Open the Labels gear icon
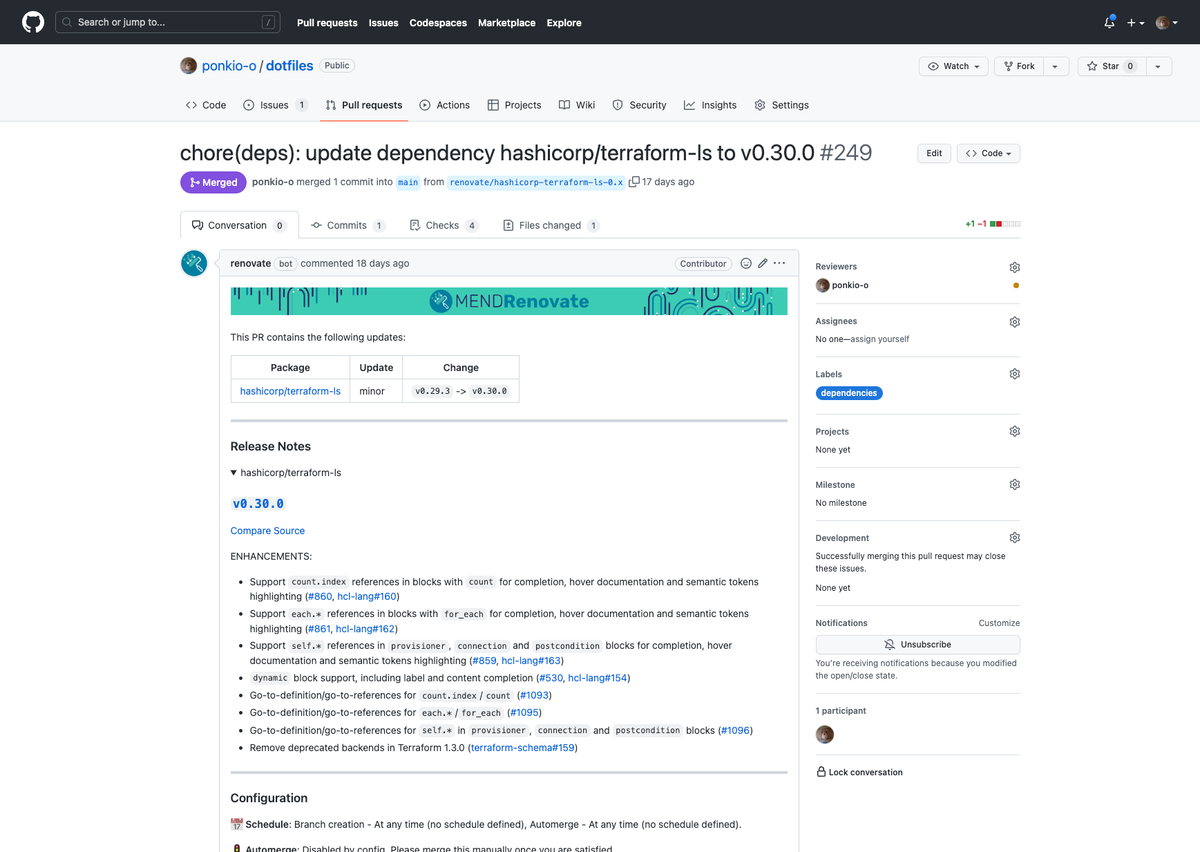1200x852 pixels. coord(1014,374)
